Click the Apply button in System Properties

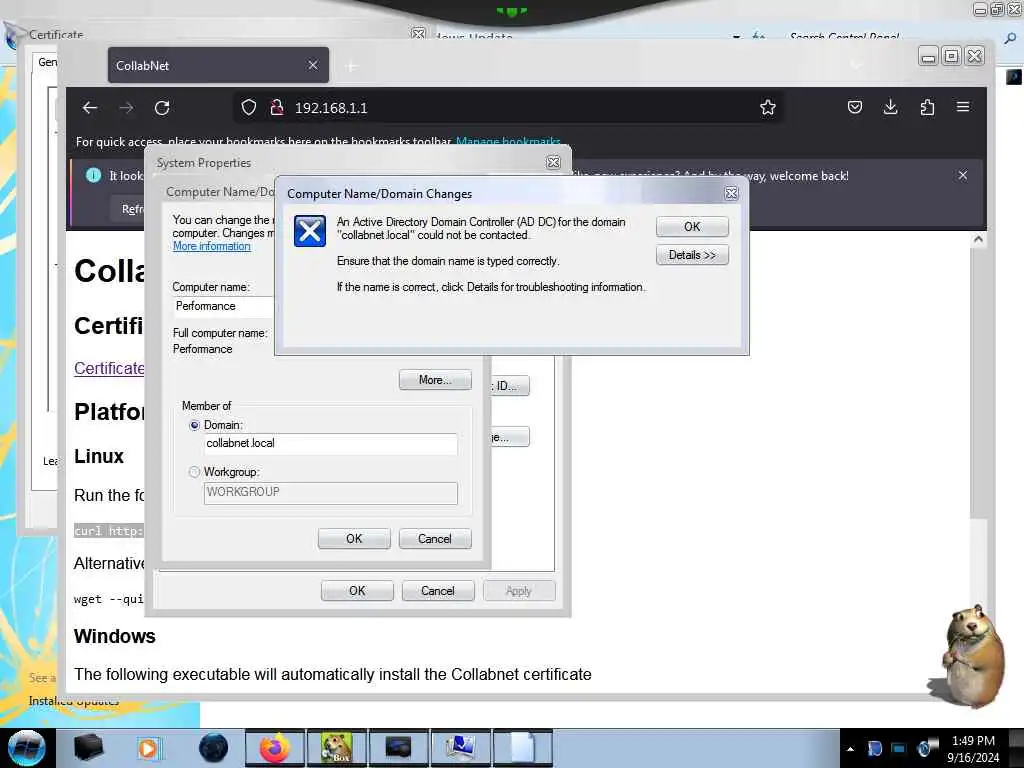[x=519, y=591]
